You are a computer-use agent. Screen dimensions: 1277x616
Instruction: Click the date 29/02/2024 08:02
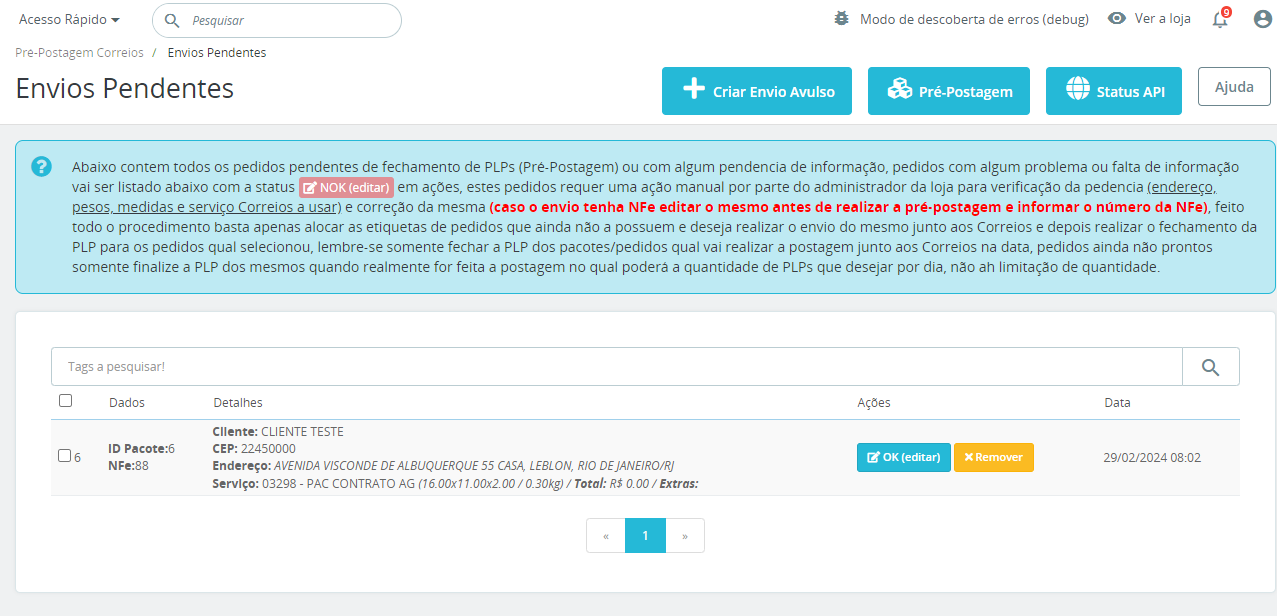(x=1152, y=458)
